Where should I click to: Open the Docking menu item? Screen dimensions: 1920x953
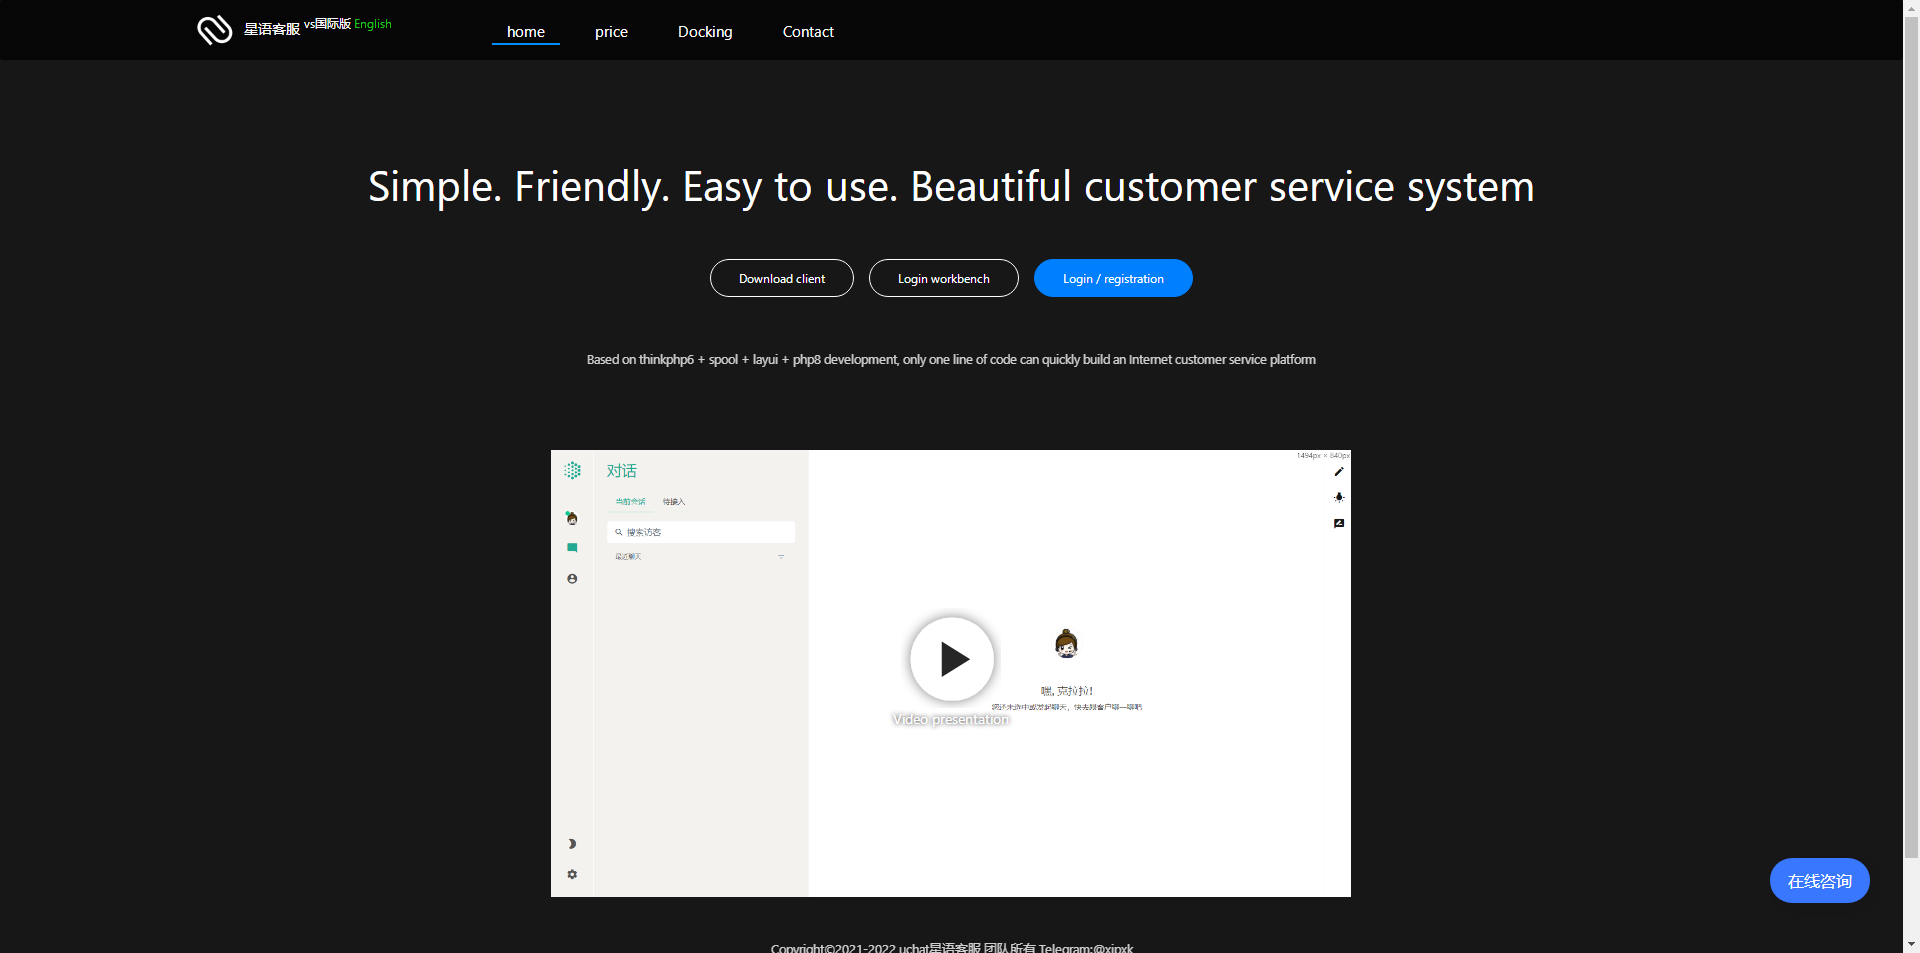click(x=705, y=32)
